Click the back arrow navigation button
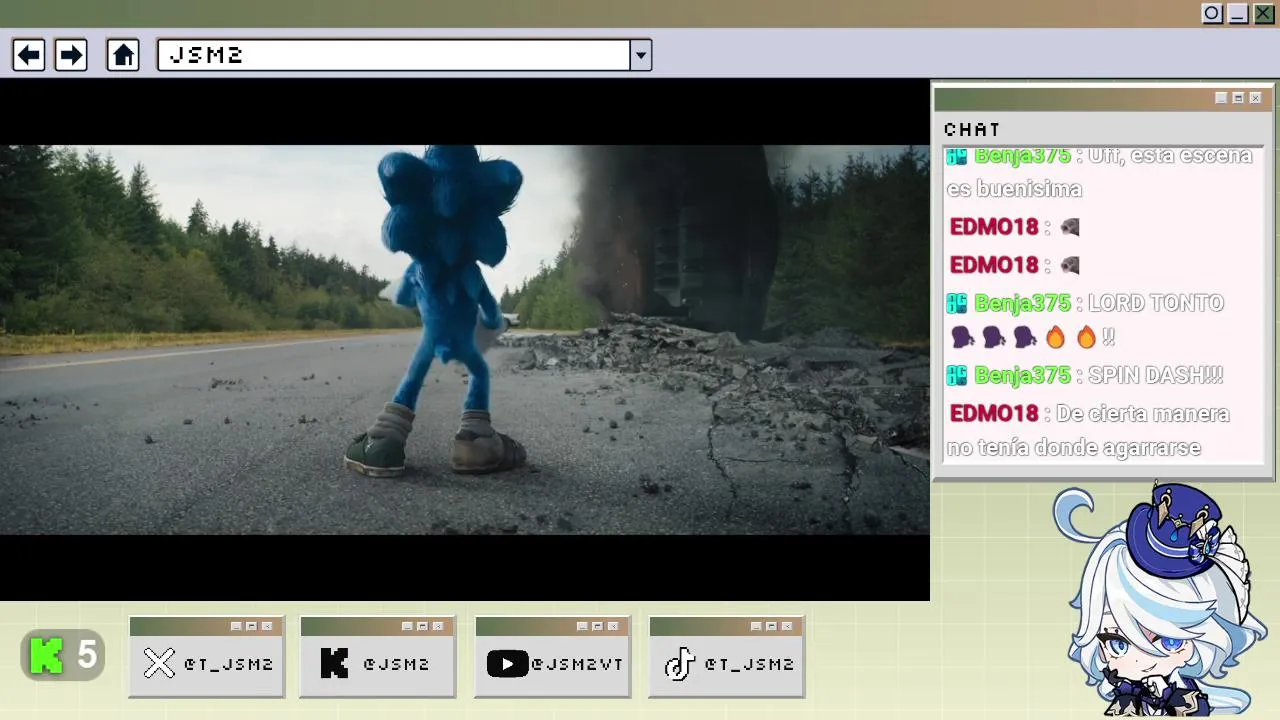 (x=29, y=55)
